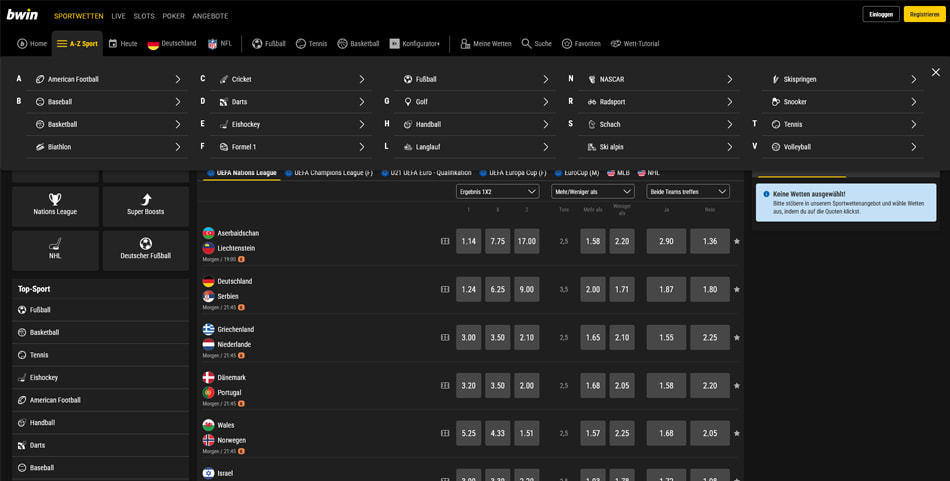Open Meine Wetten
Viewport: 950px width, 481px height.
485,44
